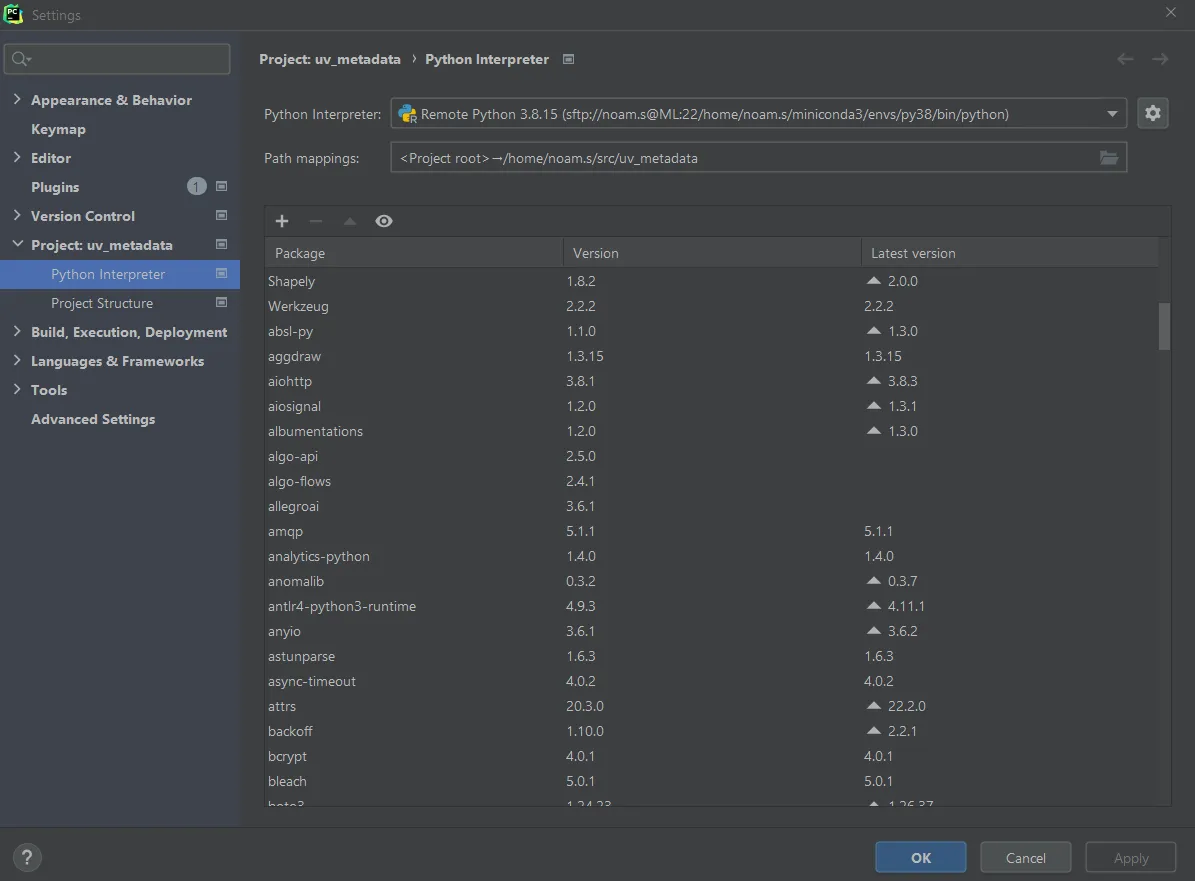Click the PyCharm logo in title bar
This screenshot has width=1195, height=881.
[x=13, y=14]
